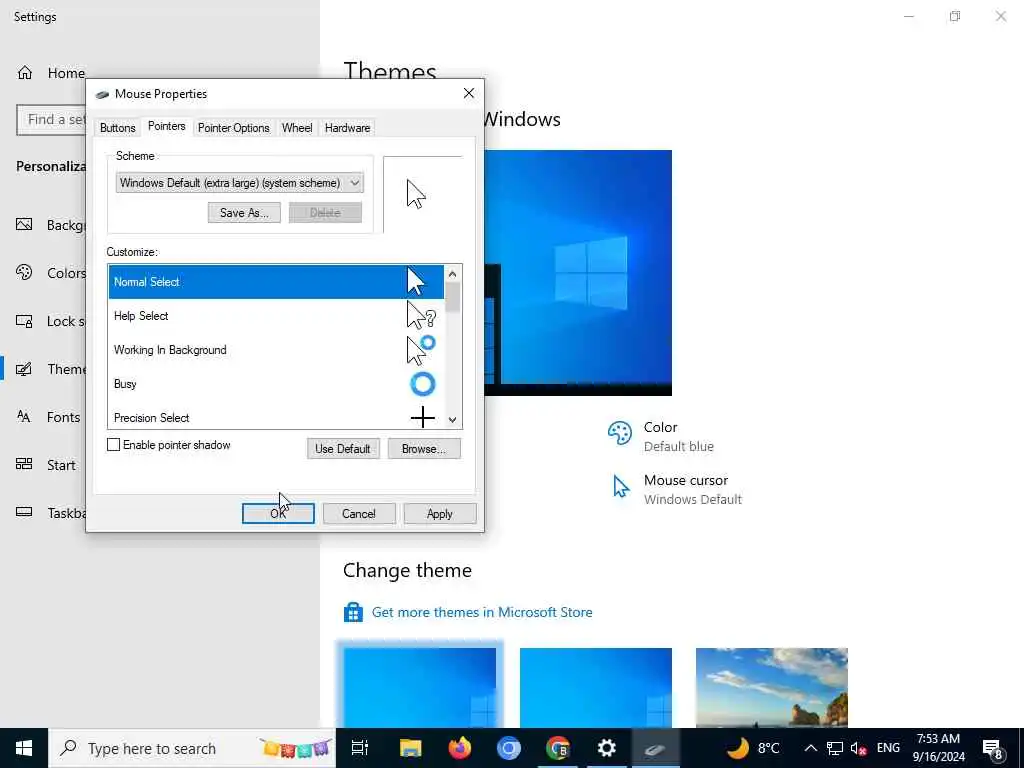Open clock and date 7:53 AM
1024x768 pixels.
938,748
